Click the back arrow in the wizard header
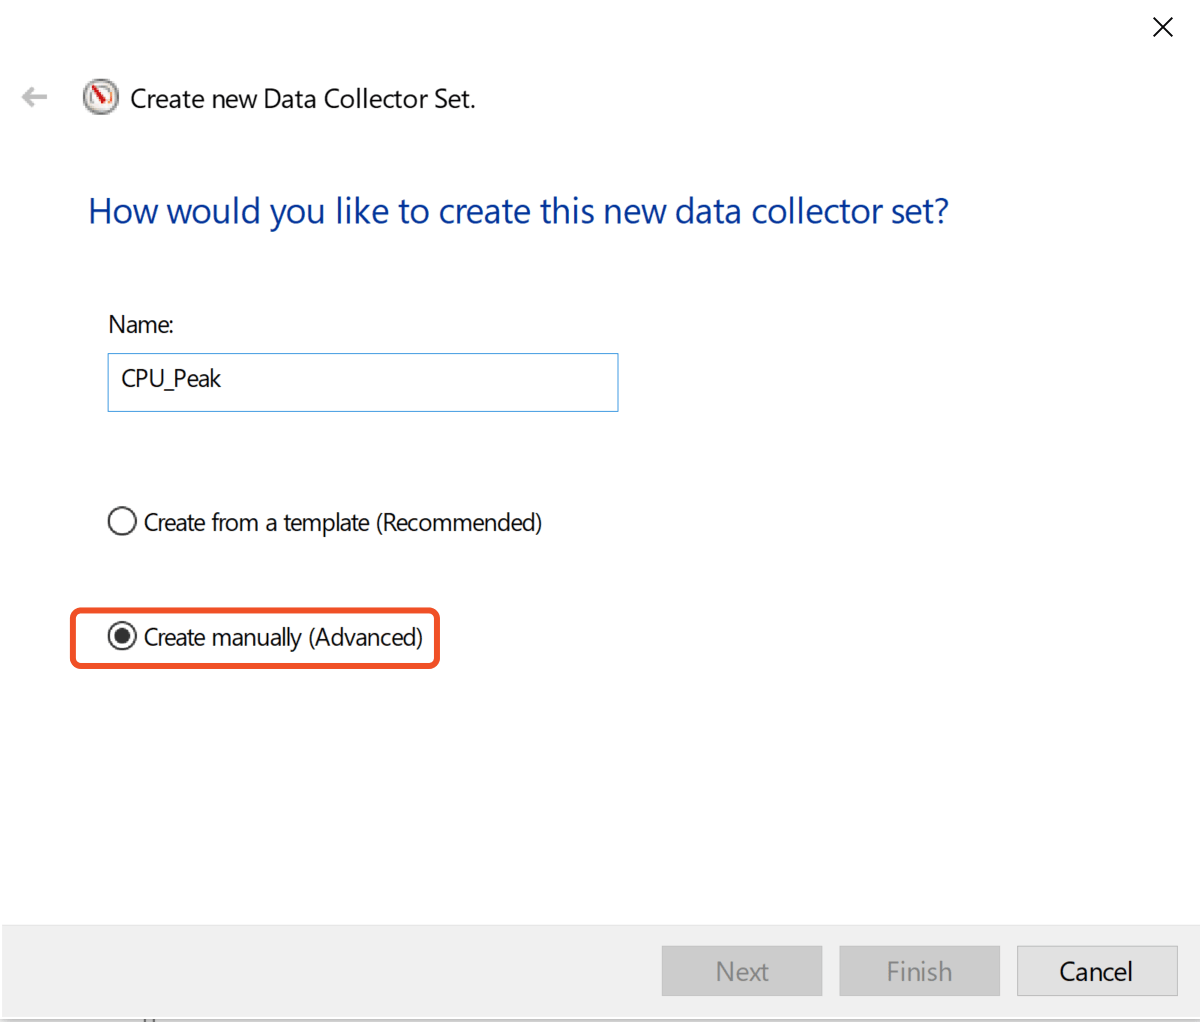This screenshot has width=1200, height=1022. tap(35, 97)
